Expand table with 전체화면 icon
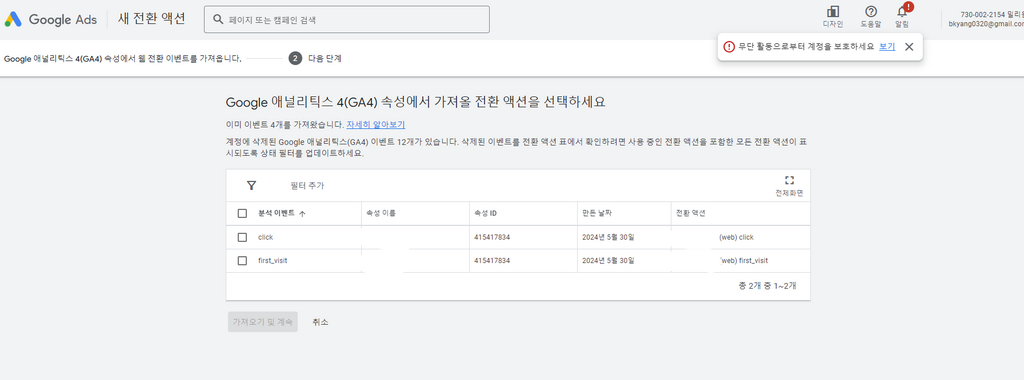Image resolution: width=1024 pixels, height=380 pixels. [x=789, y=181]
